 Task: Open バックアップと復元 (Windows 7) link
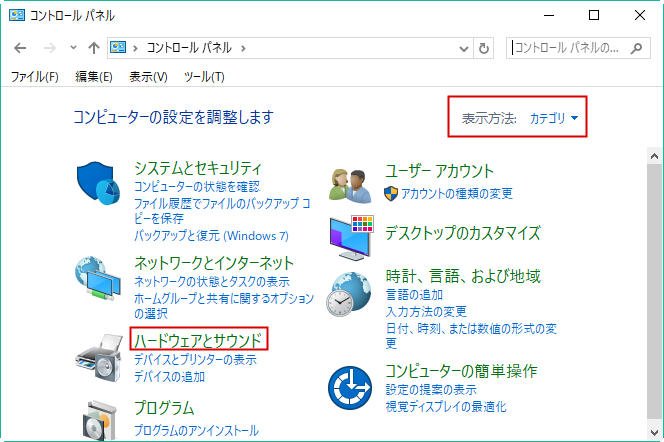coord(211,235)
